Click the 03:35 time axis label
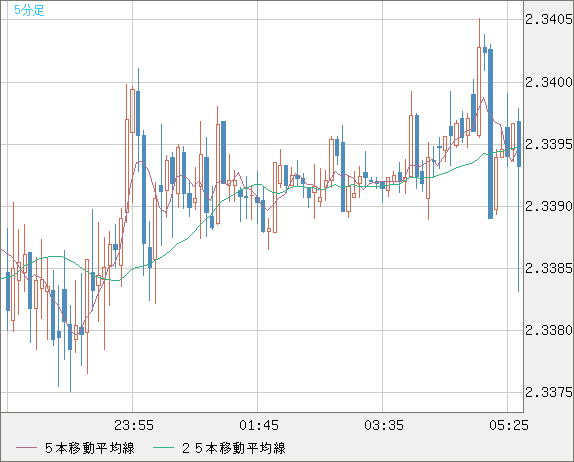 (384, 425)
